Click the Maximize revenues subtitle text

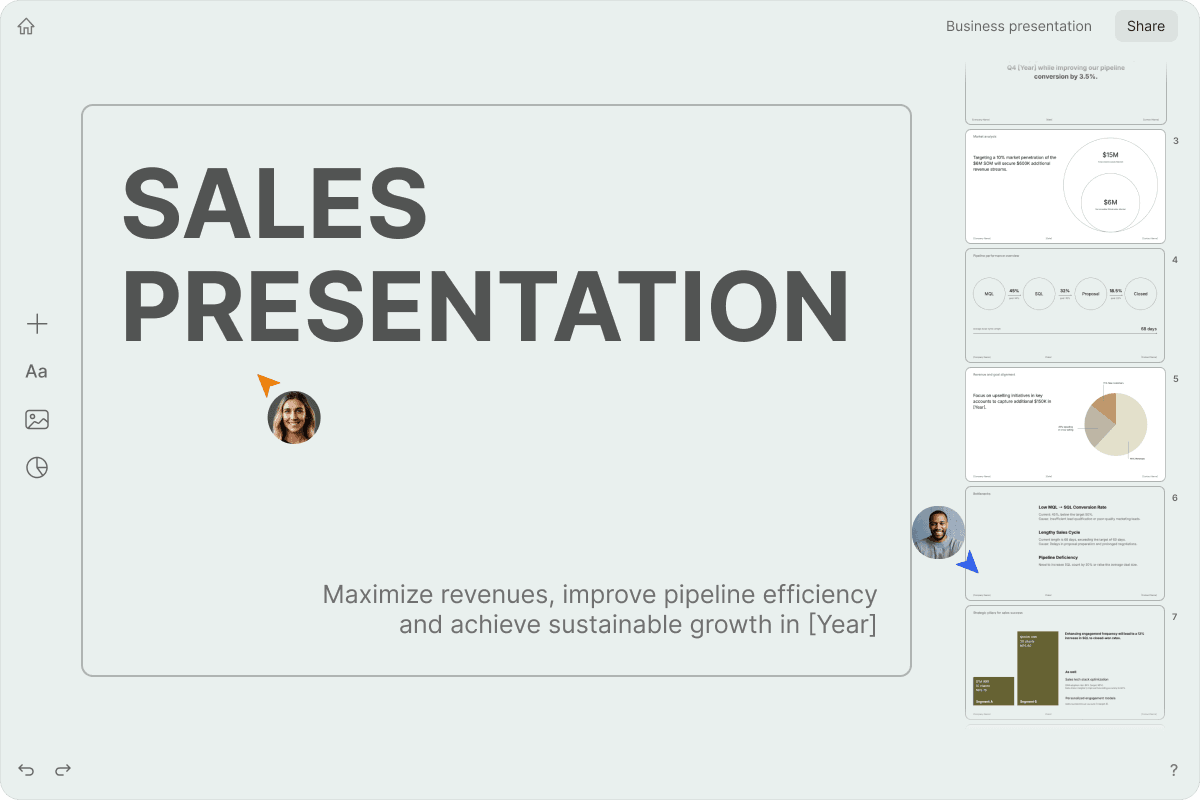(x=600, y=609)
